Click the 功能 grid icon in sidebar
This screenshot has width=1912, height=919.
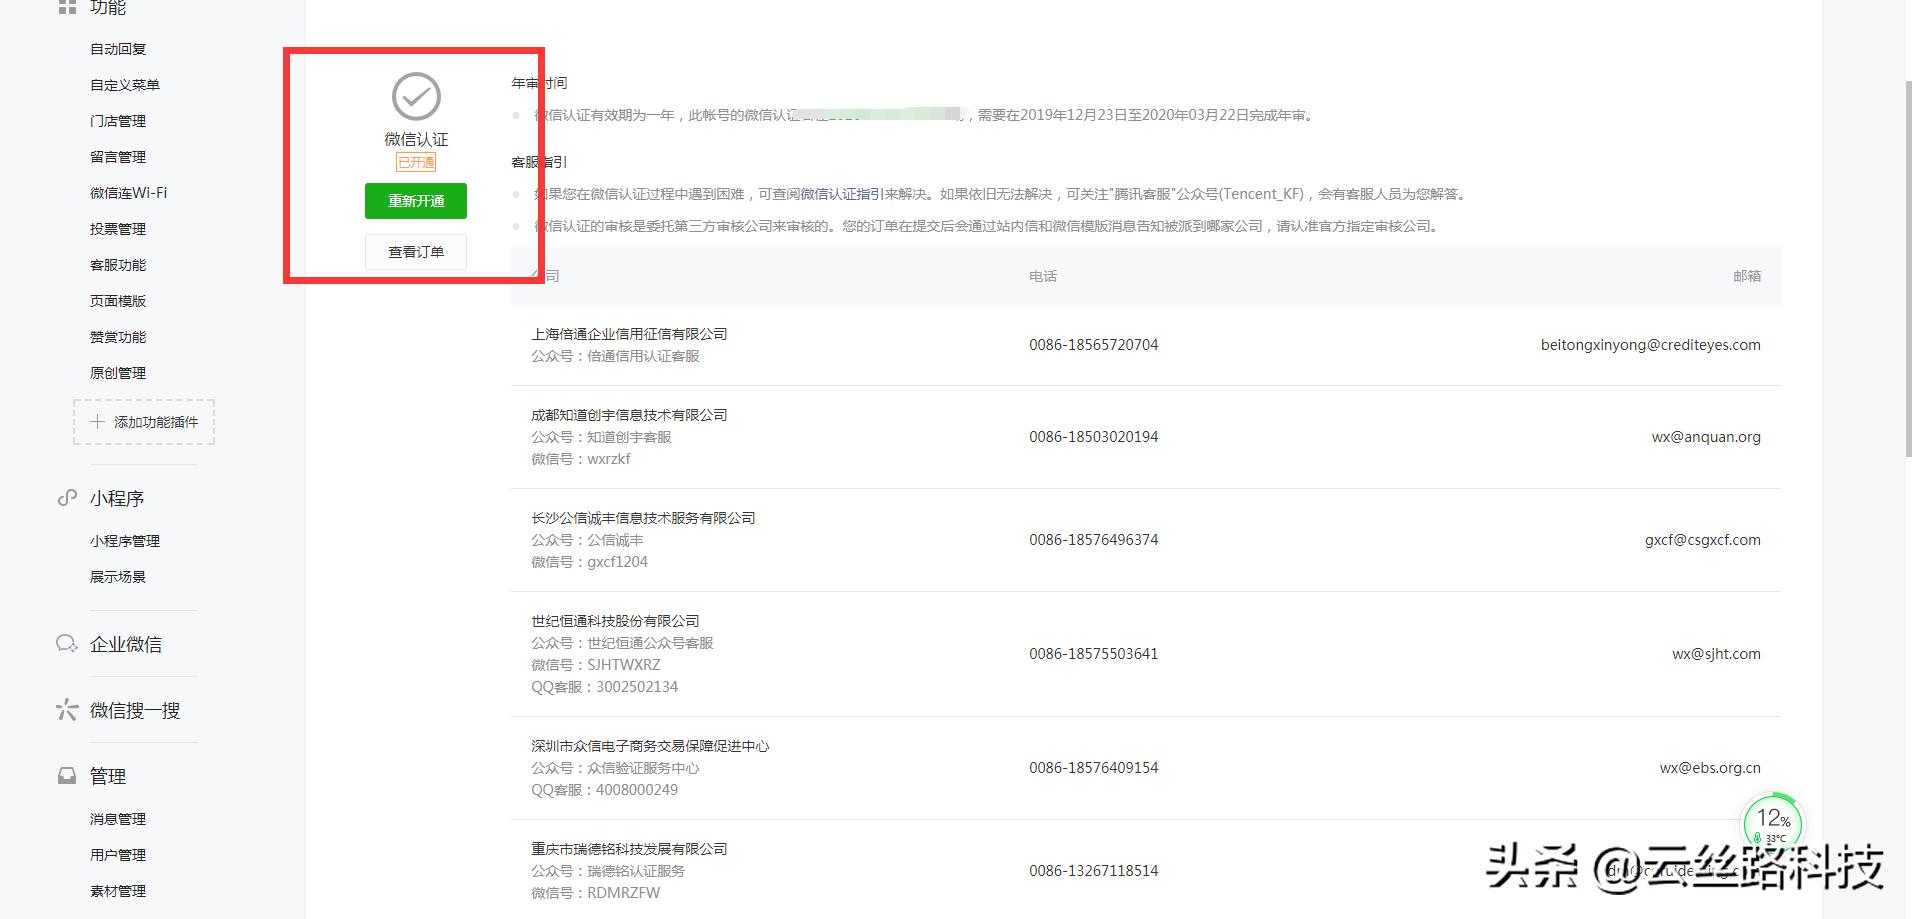click(66, 7)
